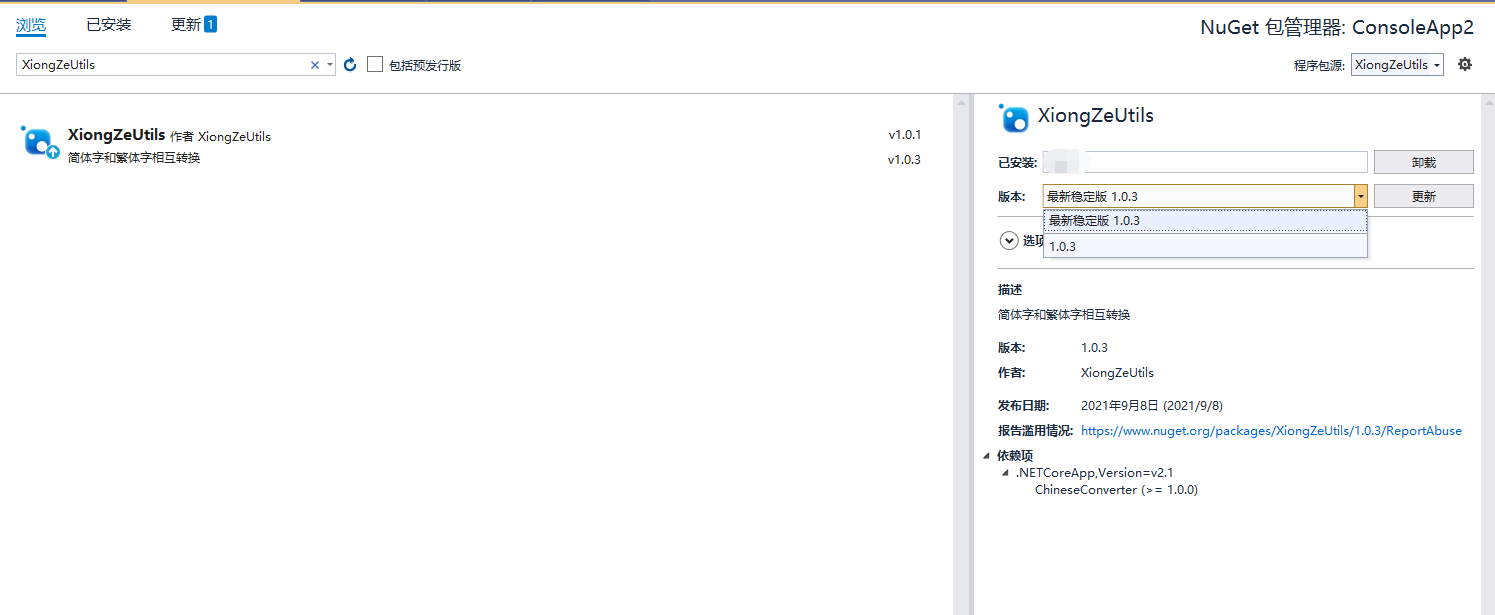This screenshot has width=1495, height=615.
Task: Click XiongZeUtils package icon in results list
Action: coord(39,143)
